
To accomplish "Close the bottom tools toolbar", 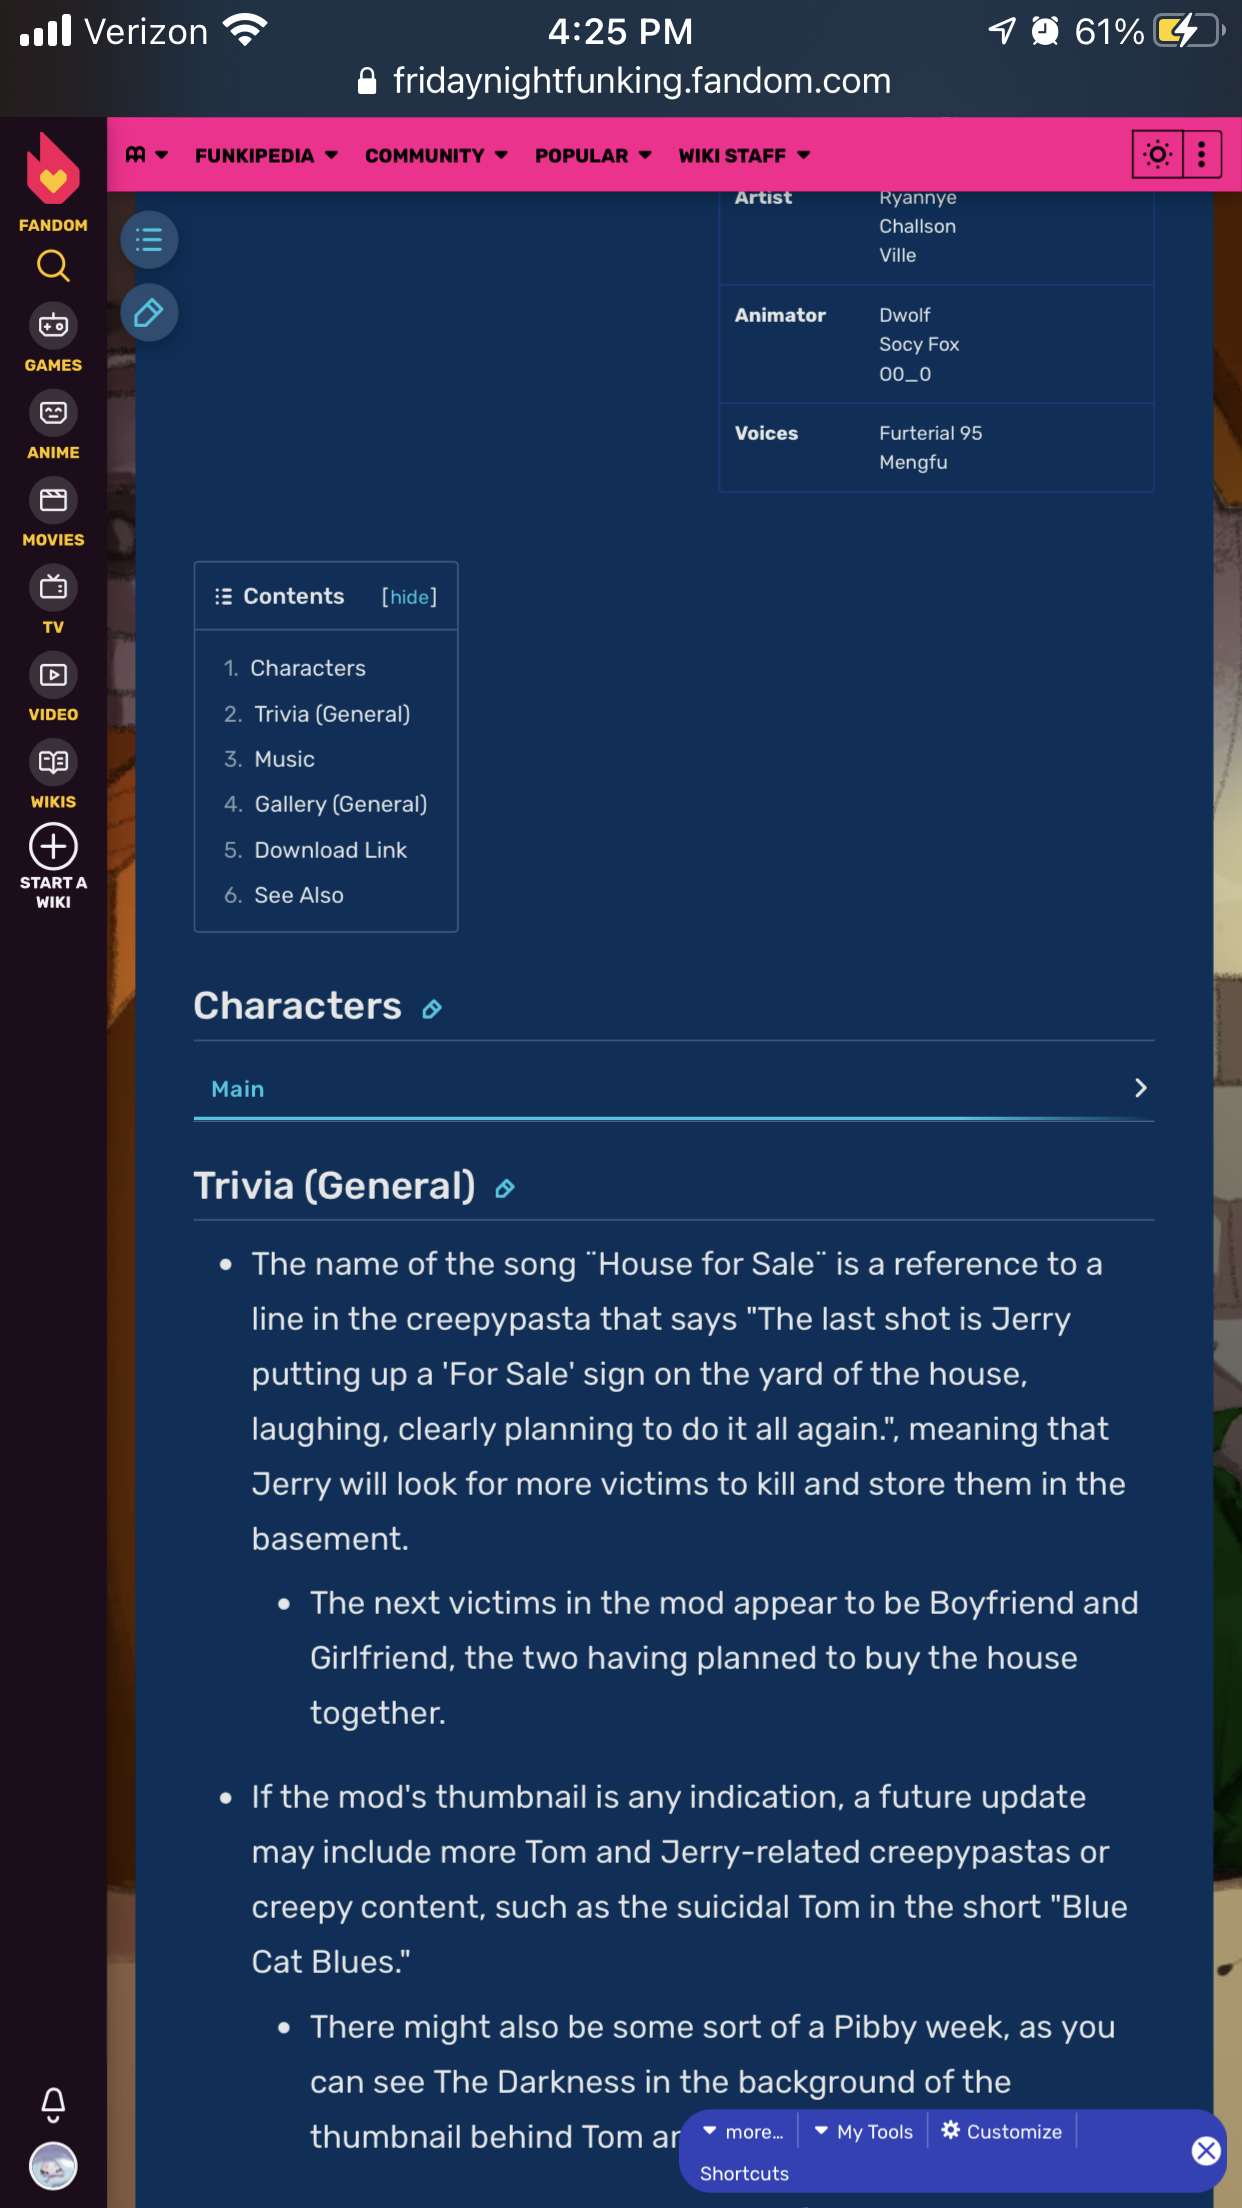I will pos(1206,2151).
